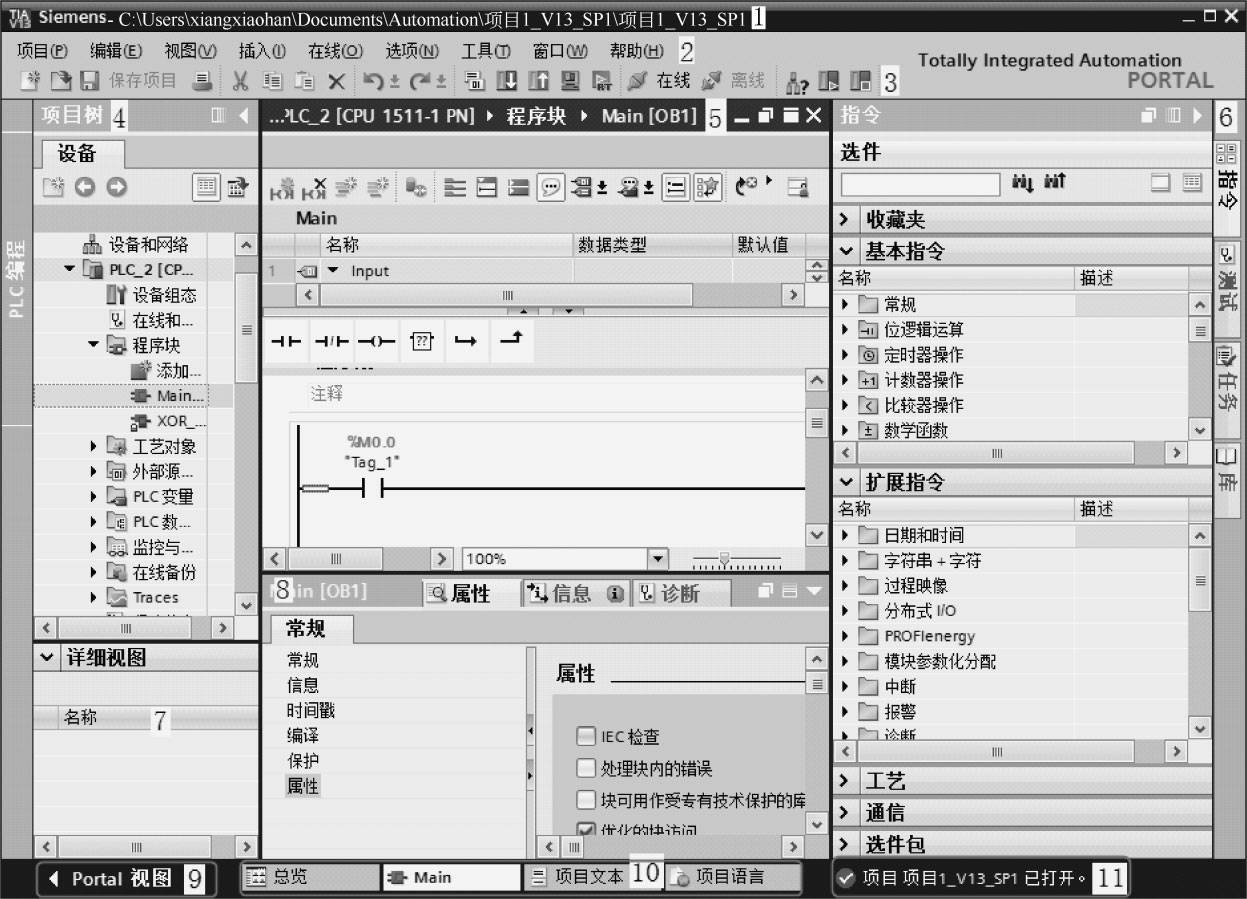Expand the 收藏夹 section

(x=845, y=219)
